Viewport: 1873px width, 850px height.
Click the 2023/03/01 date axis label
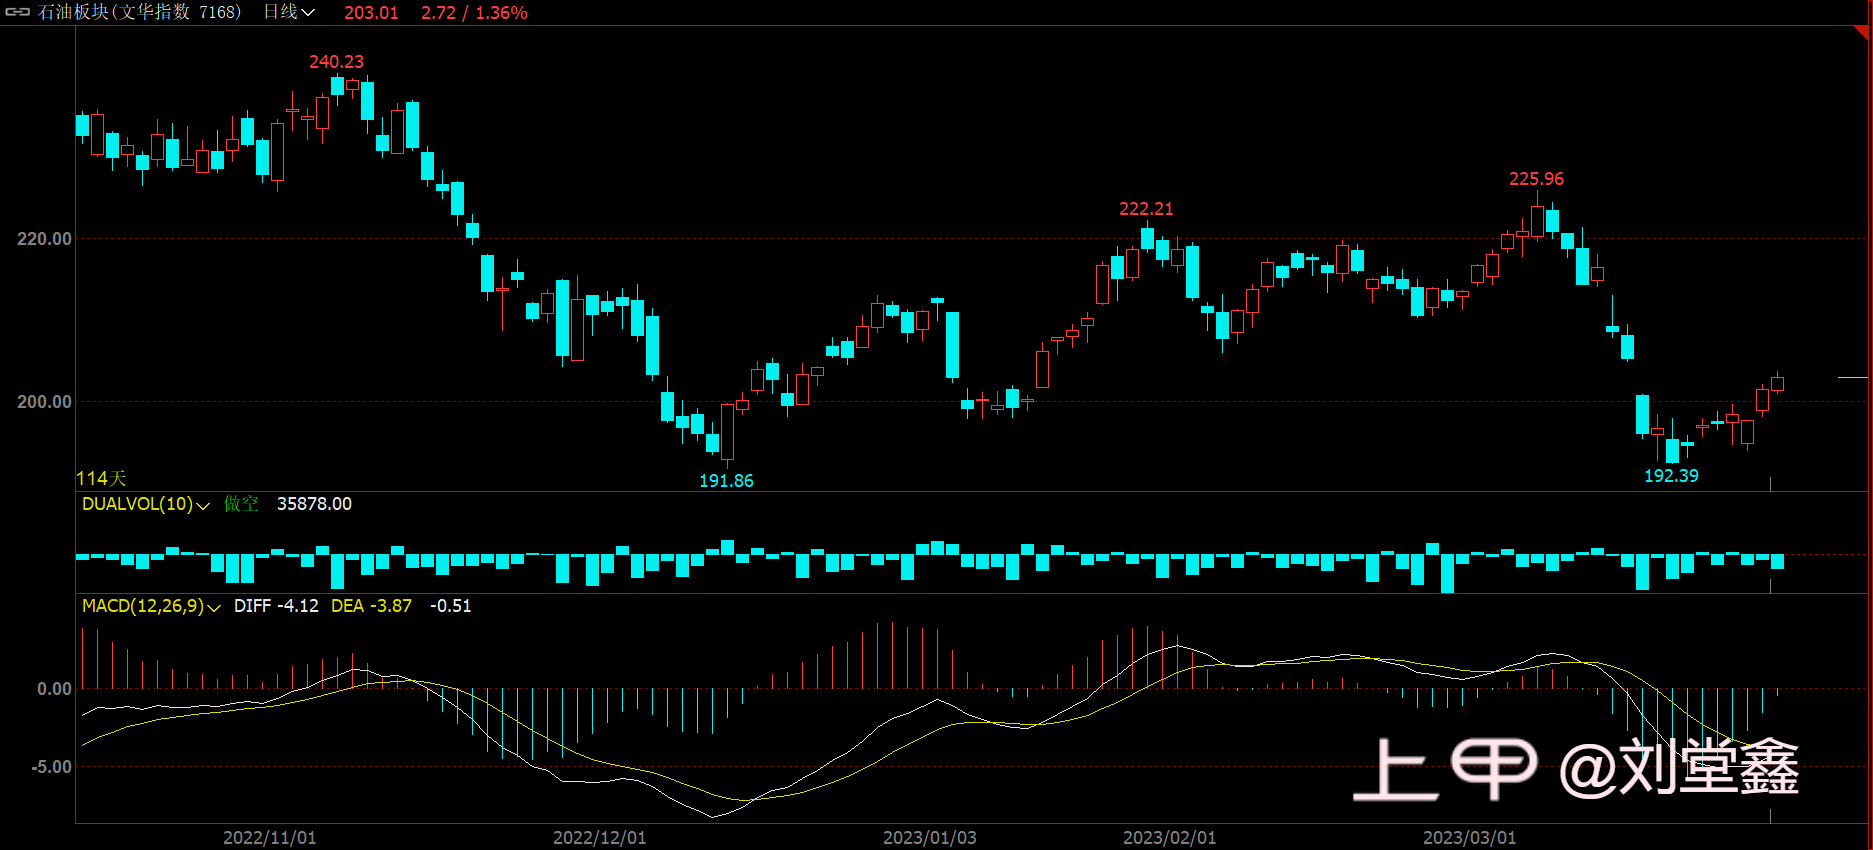pyautogui.click(x=1469, y=838)
